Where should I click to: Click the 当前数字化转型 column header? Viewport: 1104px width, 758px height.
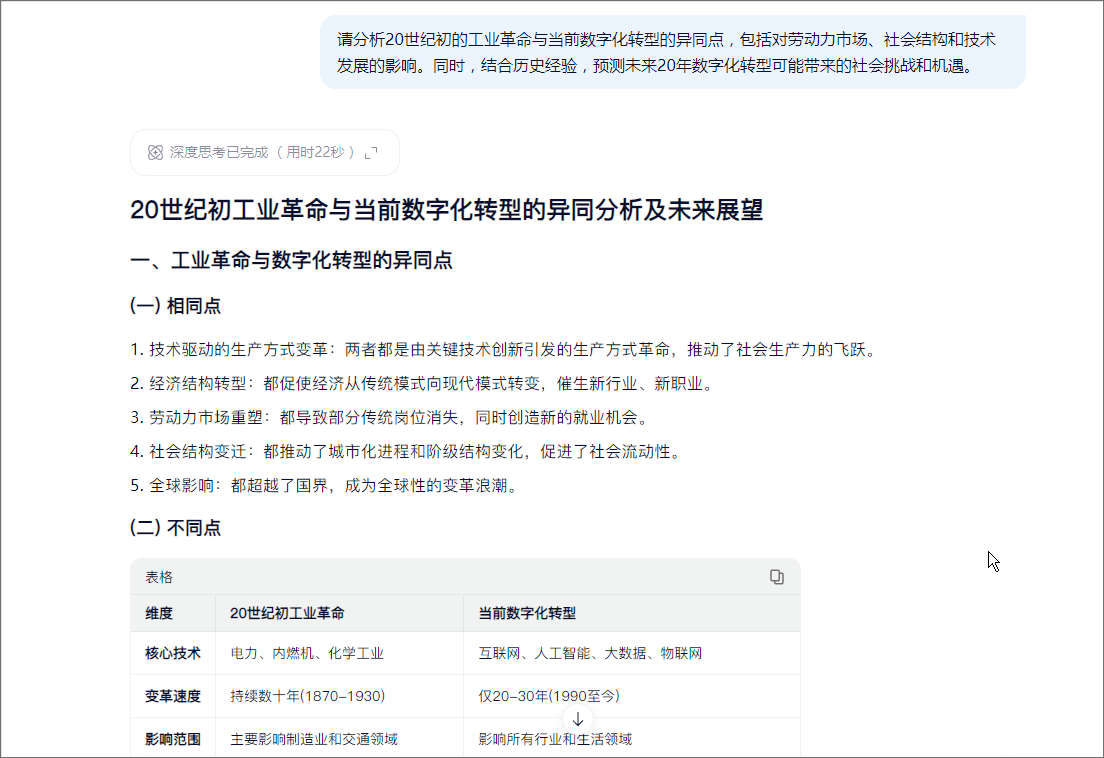click(x=527, y=613)
